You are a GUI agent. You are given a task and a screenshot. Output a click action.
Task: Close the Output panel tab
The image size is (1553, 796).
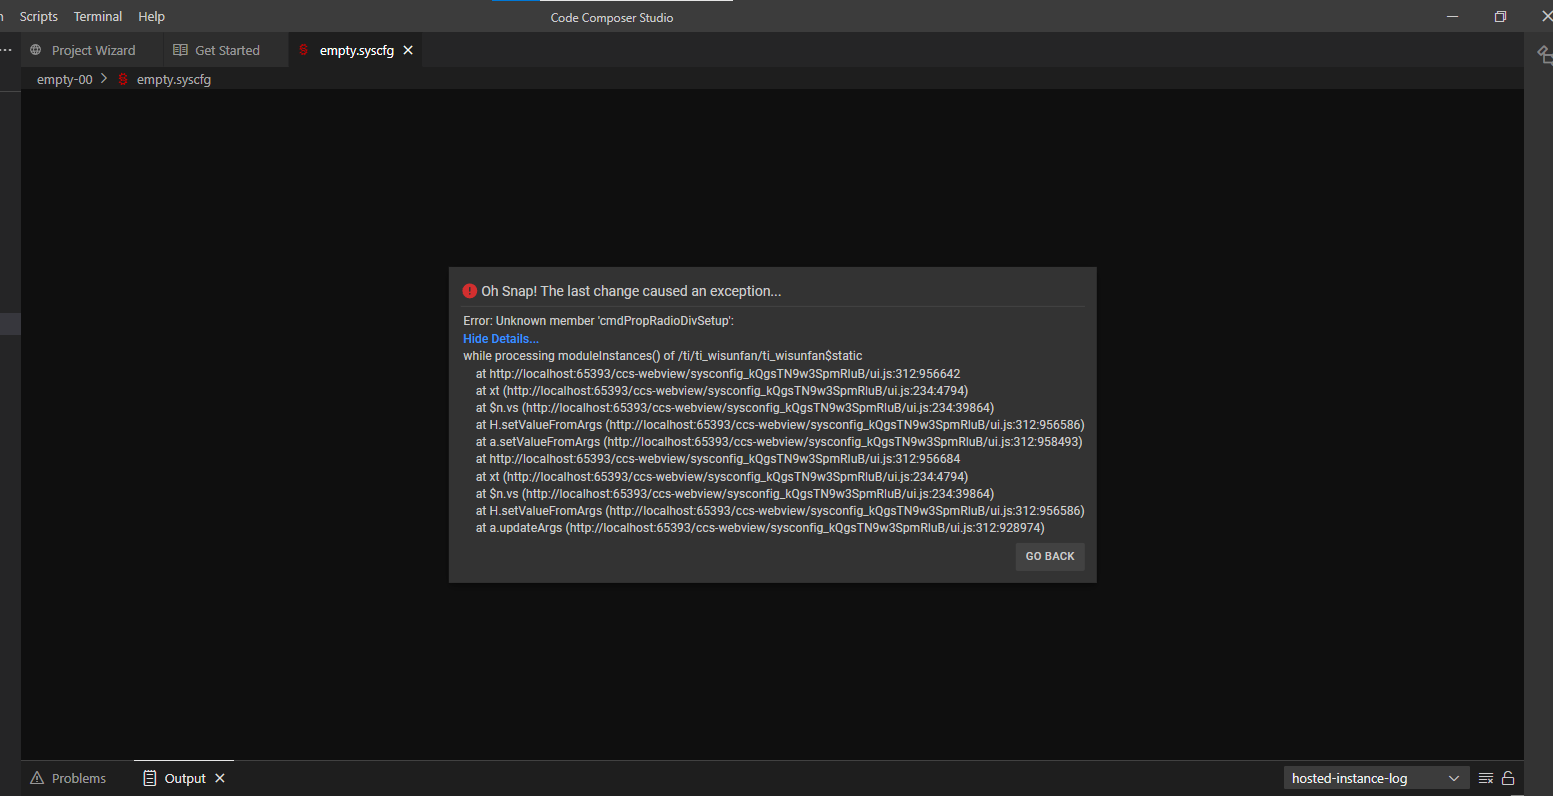(220, 778)
